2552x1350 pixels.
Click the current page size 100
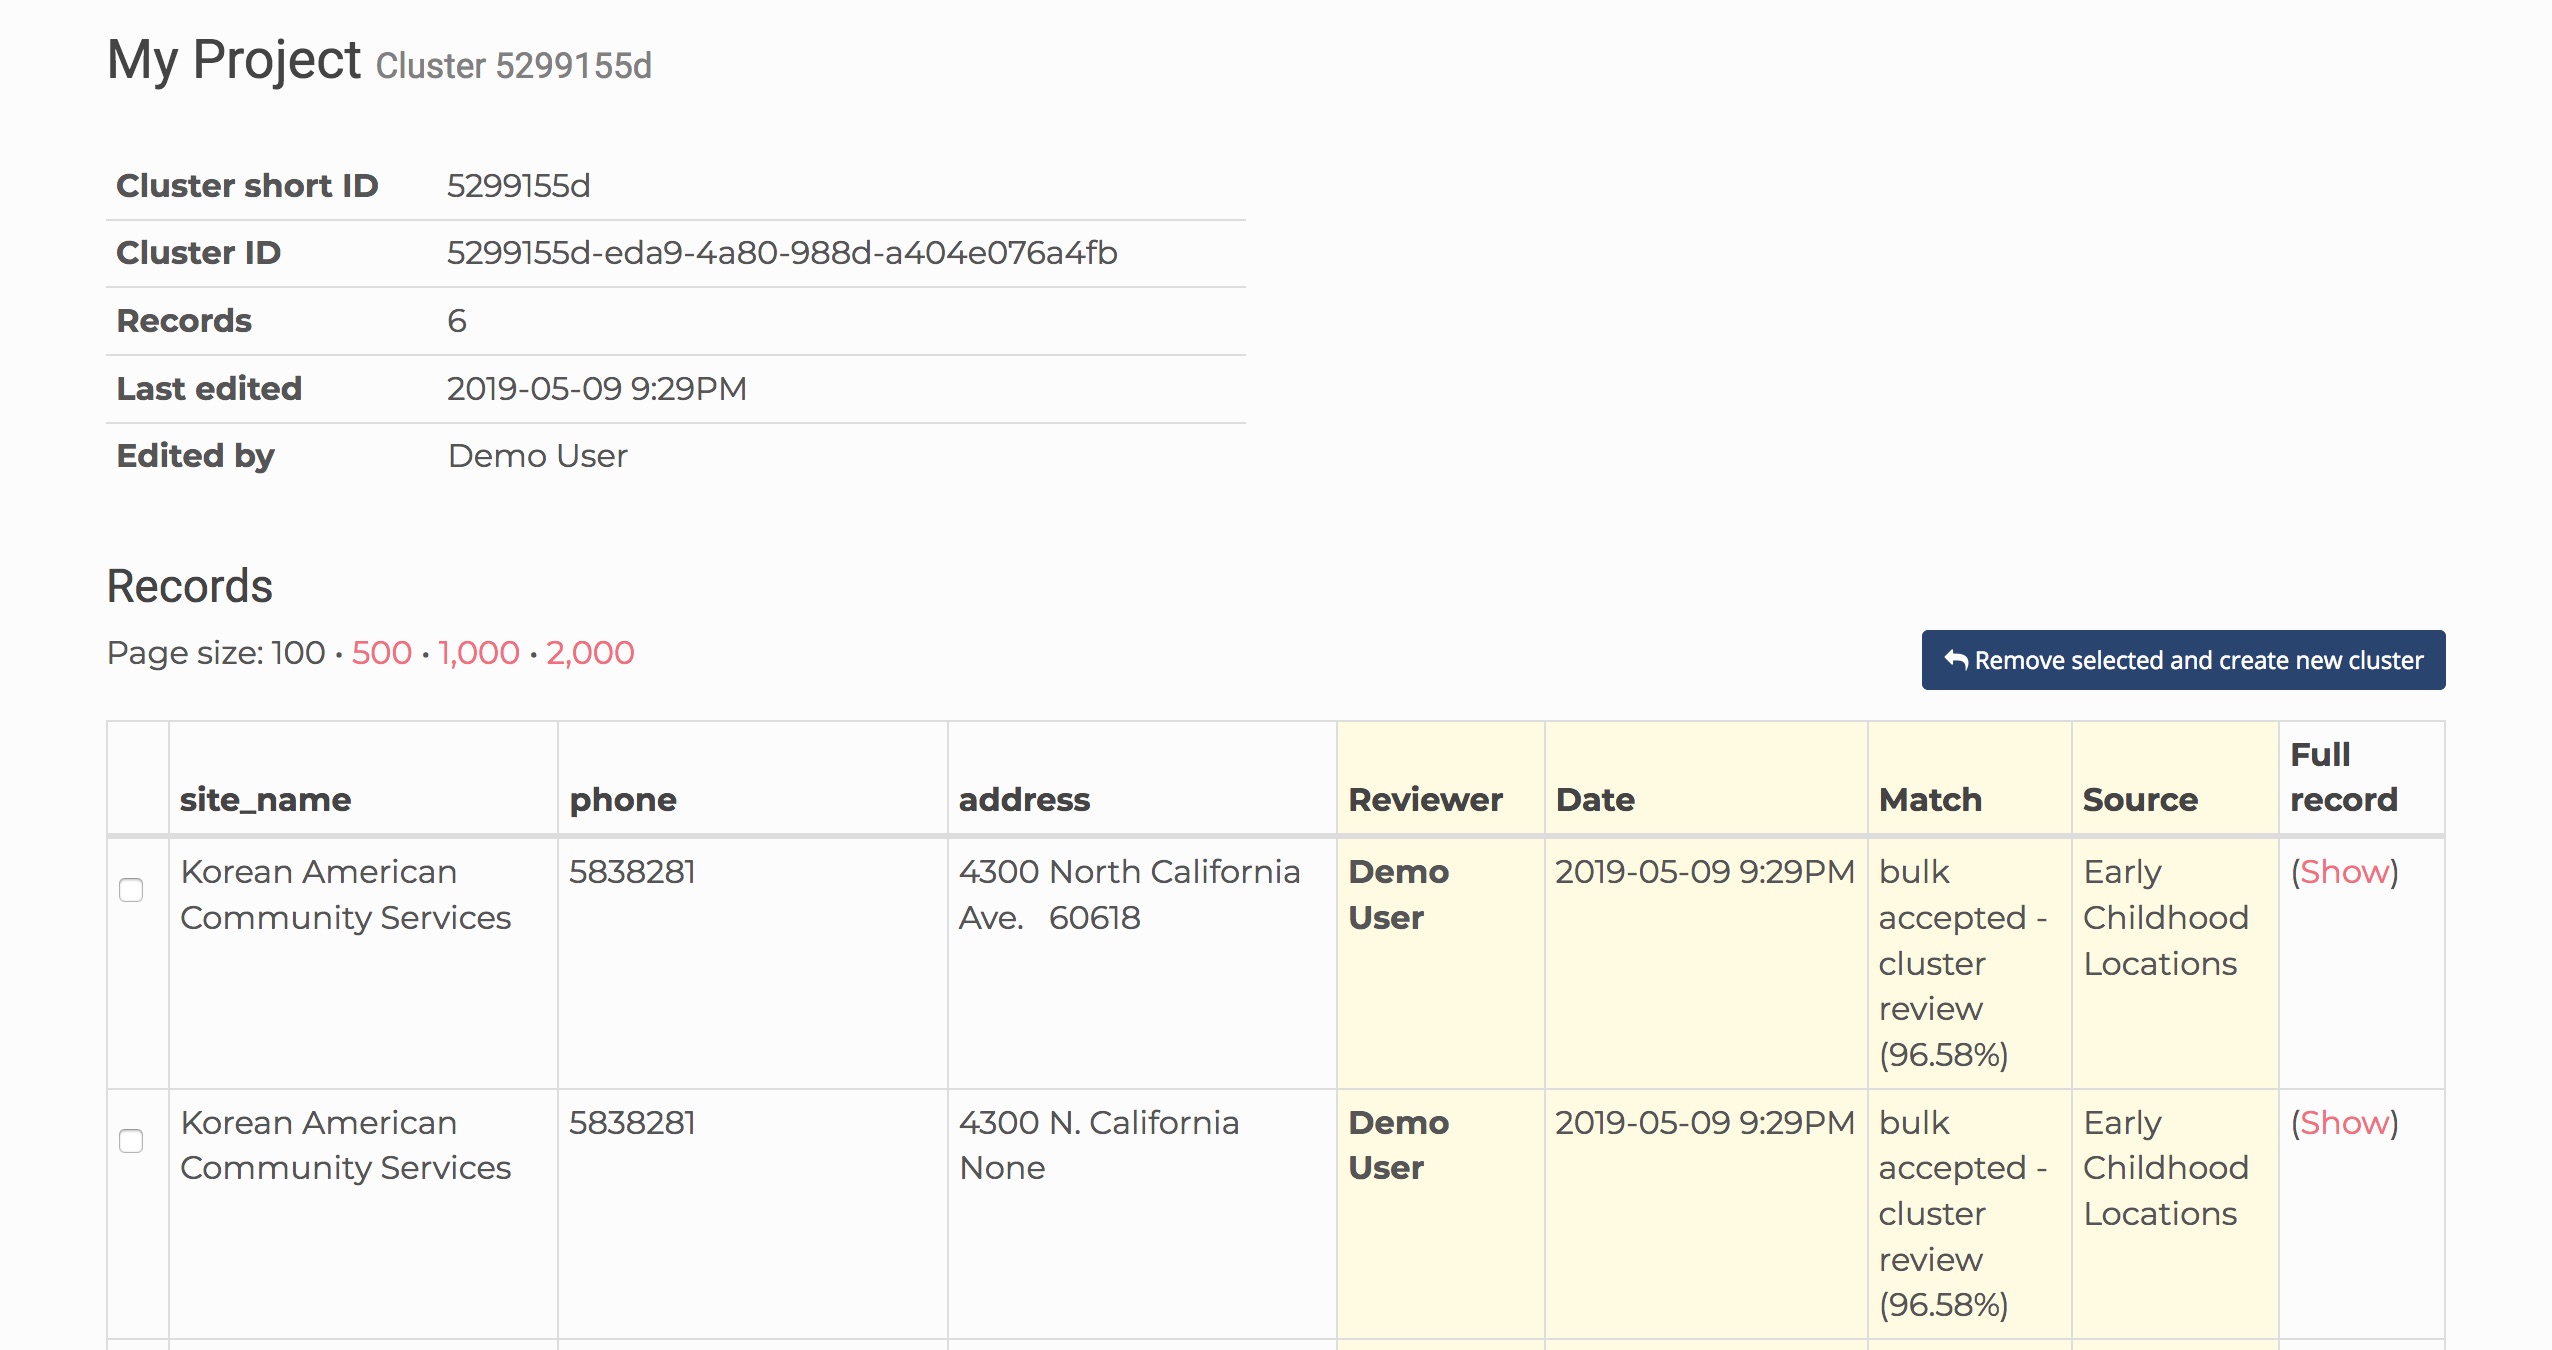click(298, 653)
